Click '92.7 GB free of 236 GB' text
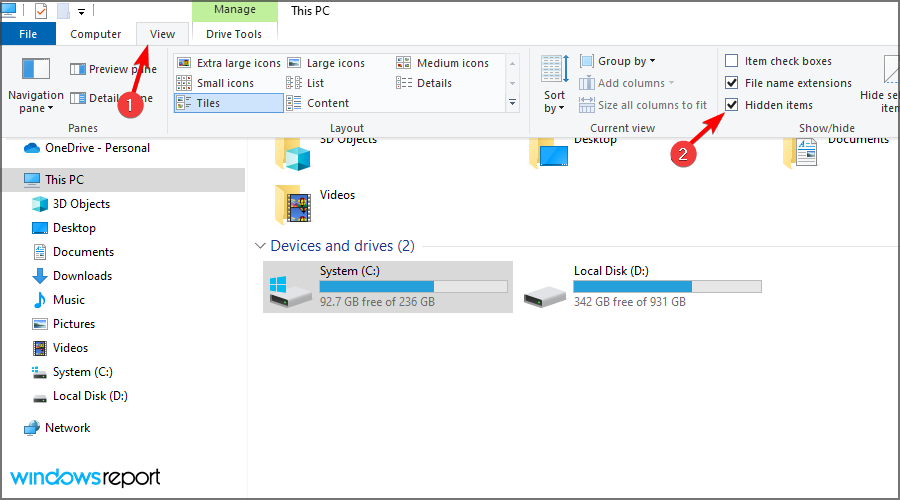Screen dimensions: 900x500 point(377,302)
